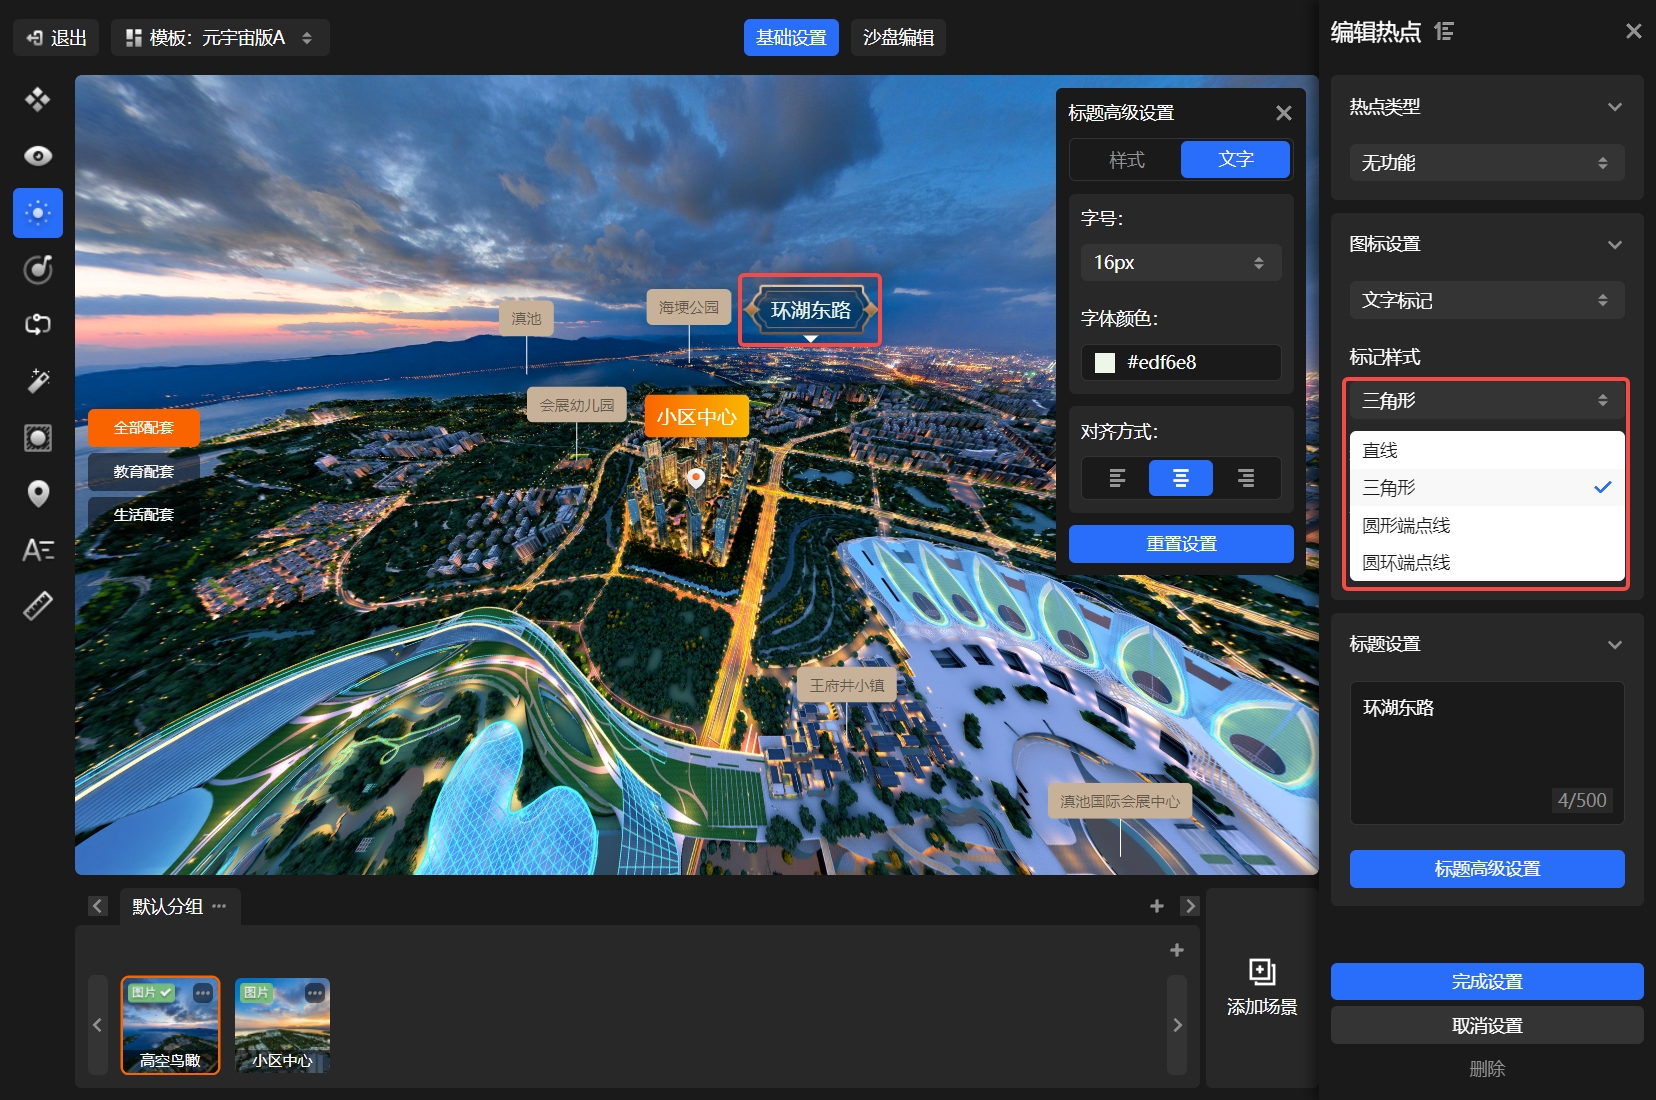Viewport: 1656px width, 1100px height.
Task: Set text alignment to left
Action: pyautogui.click(x=1117, y=479)
